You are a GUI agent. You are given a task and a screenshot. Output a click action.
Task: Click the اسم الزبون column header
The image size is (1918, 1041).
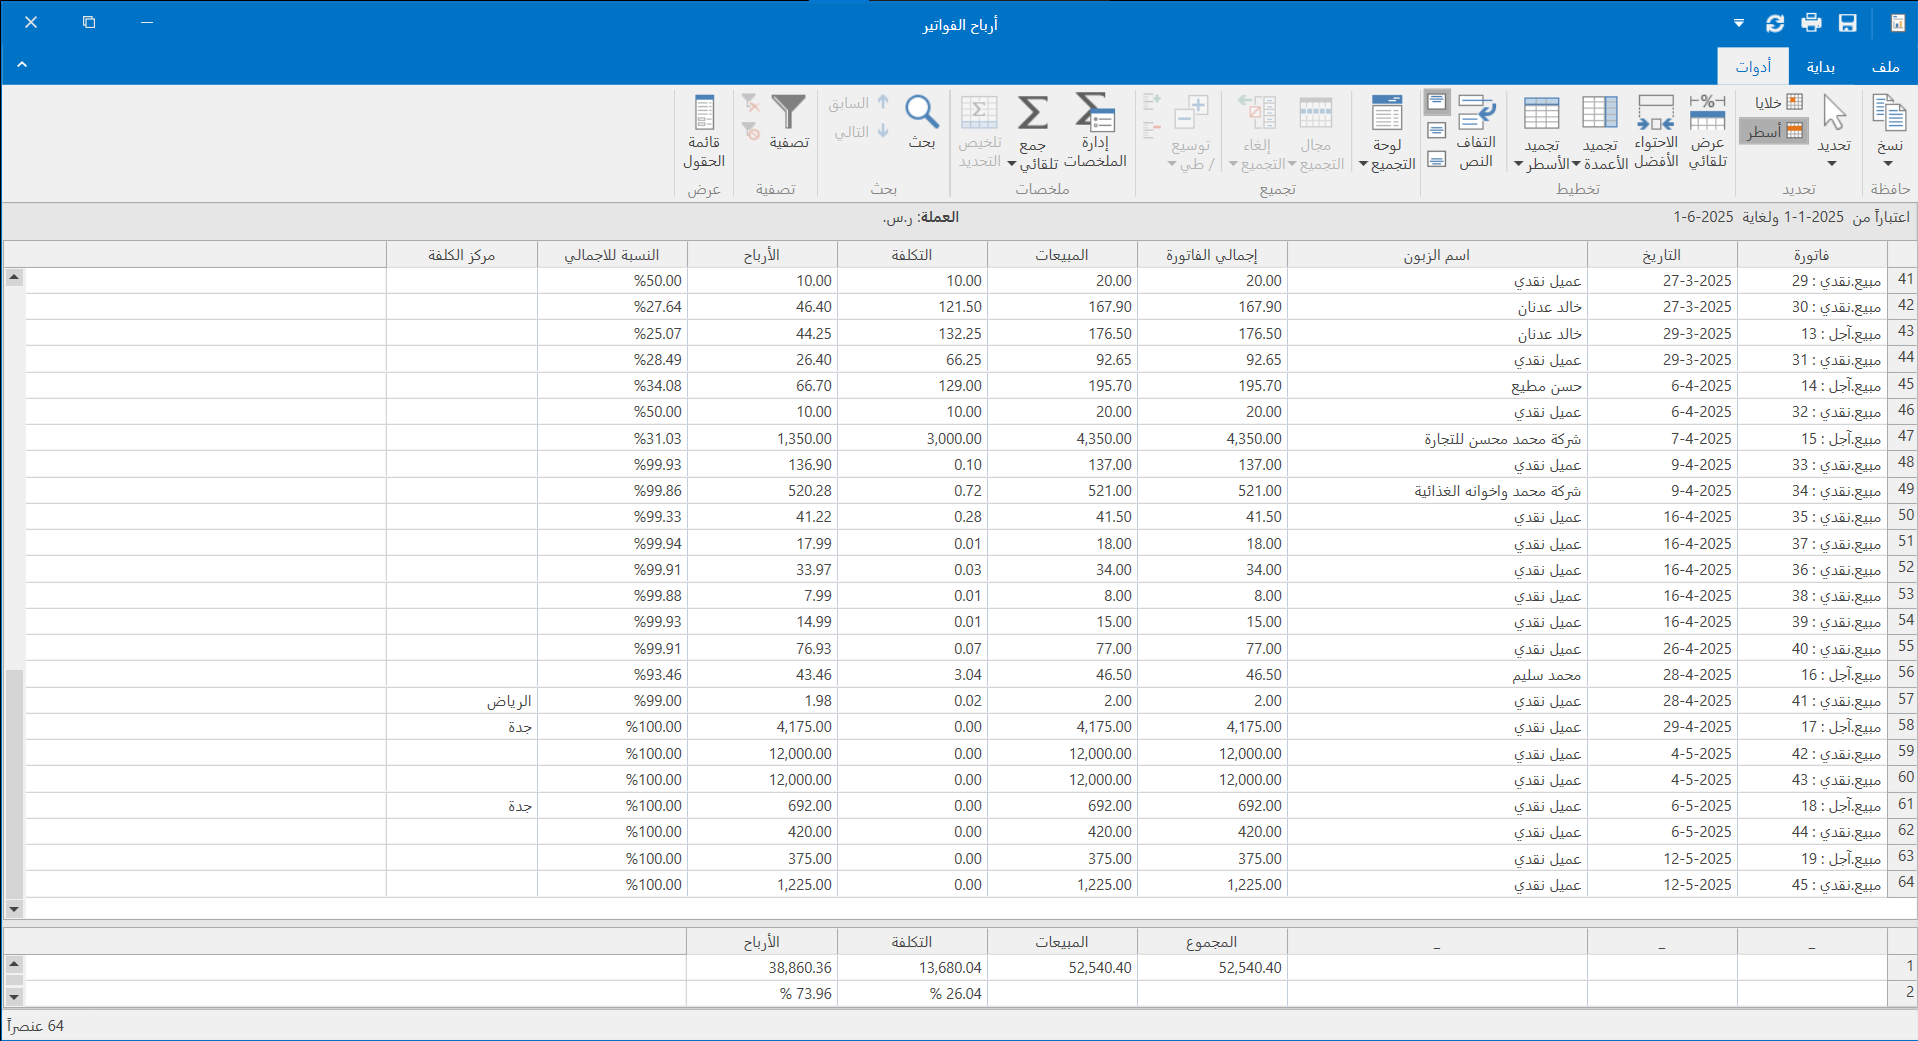(x=1436, y=255)
